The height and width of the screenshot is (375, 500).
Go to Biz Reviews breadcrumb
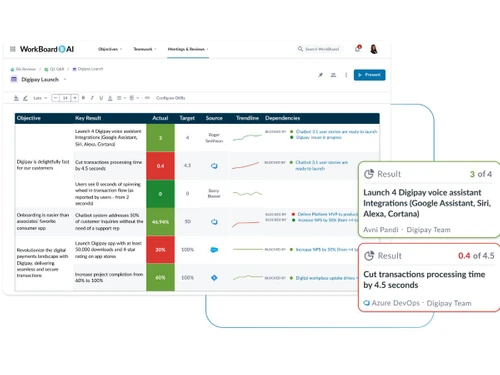[x=23, y=69]
